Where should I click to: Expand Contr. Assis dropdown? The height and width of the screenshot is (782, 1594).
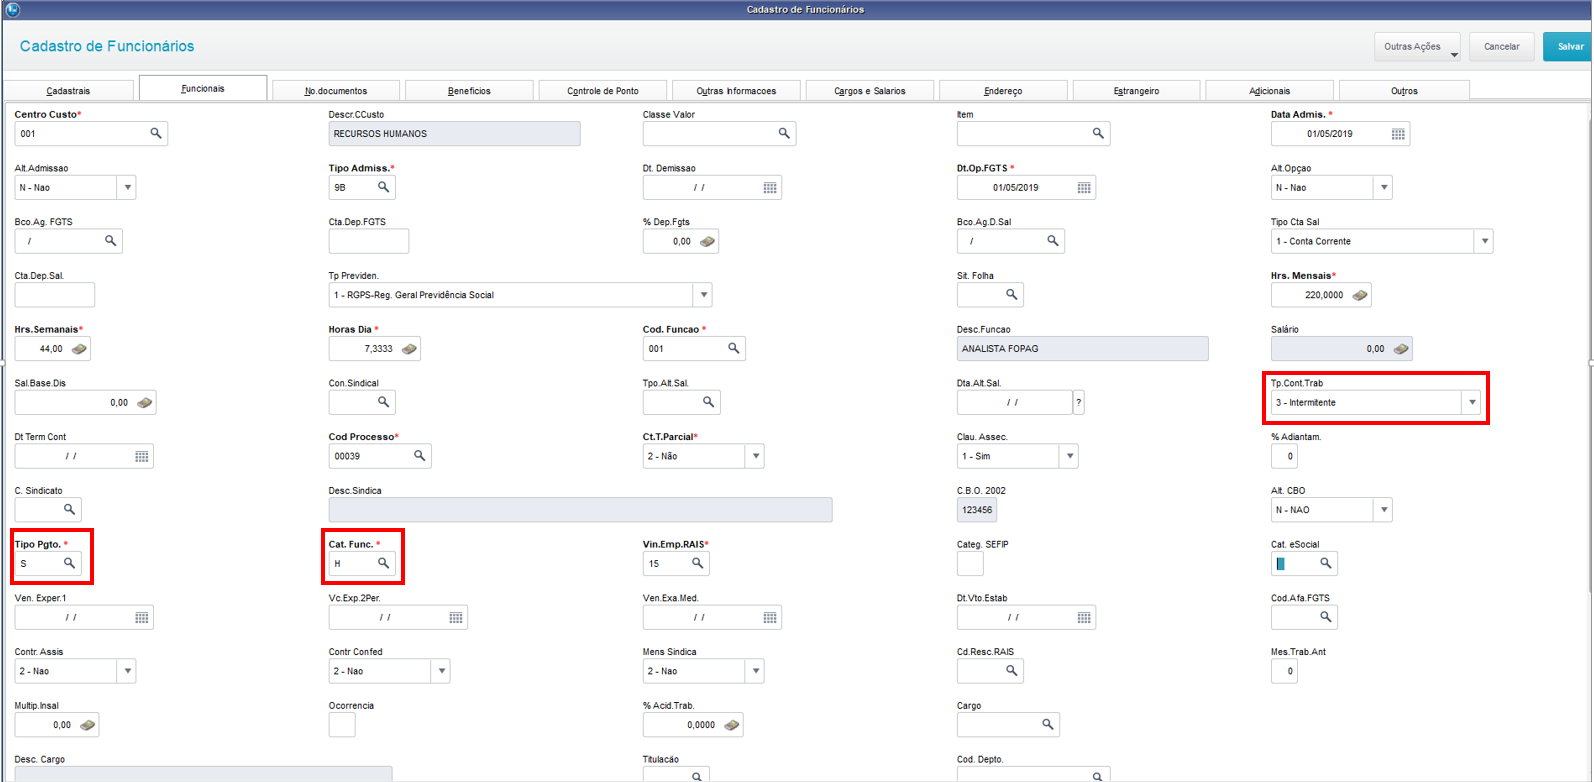127,672
